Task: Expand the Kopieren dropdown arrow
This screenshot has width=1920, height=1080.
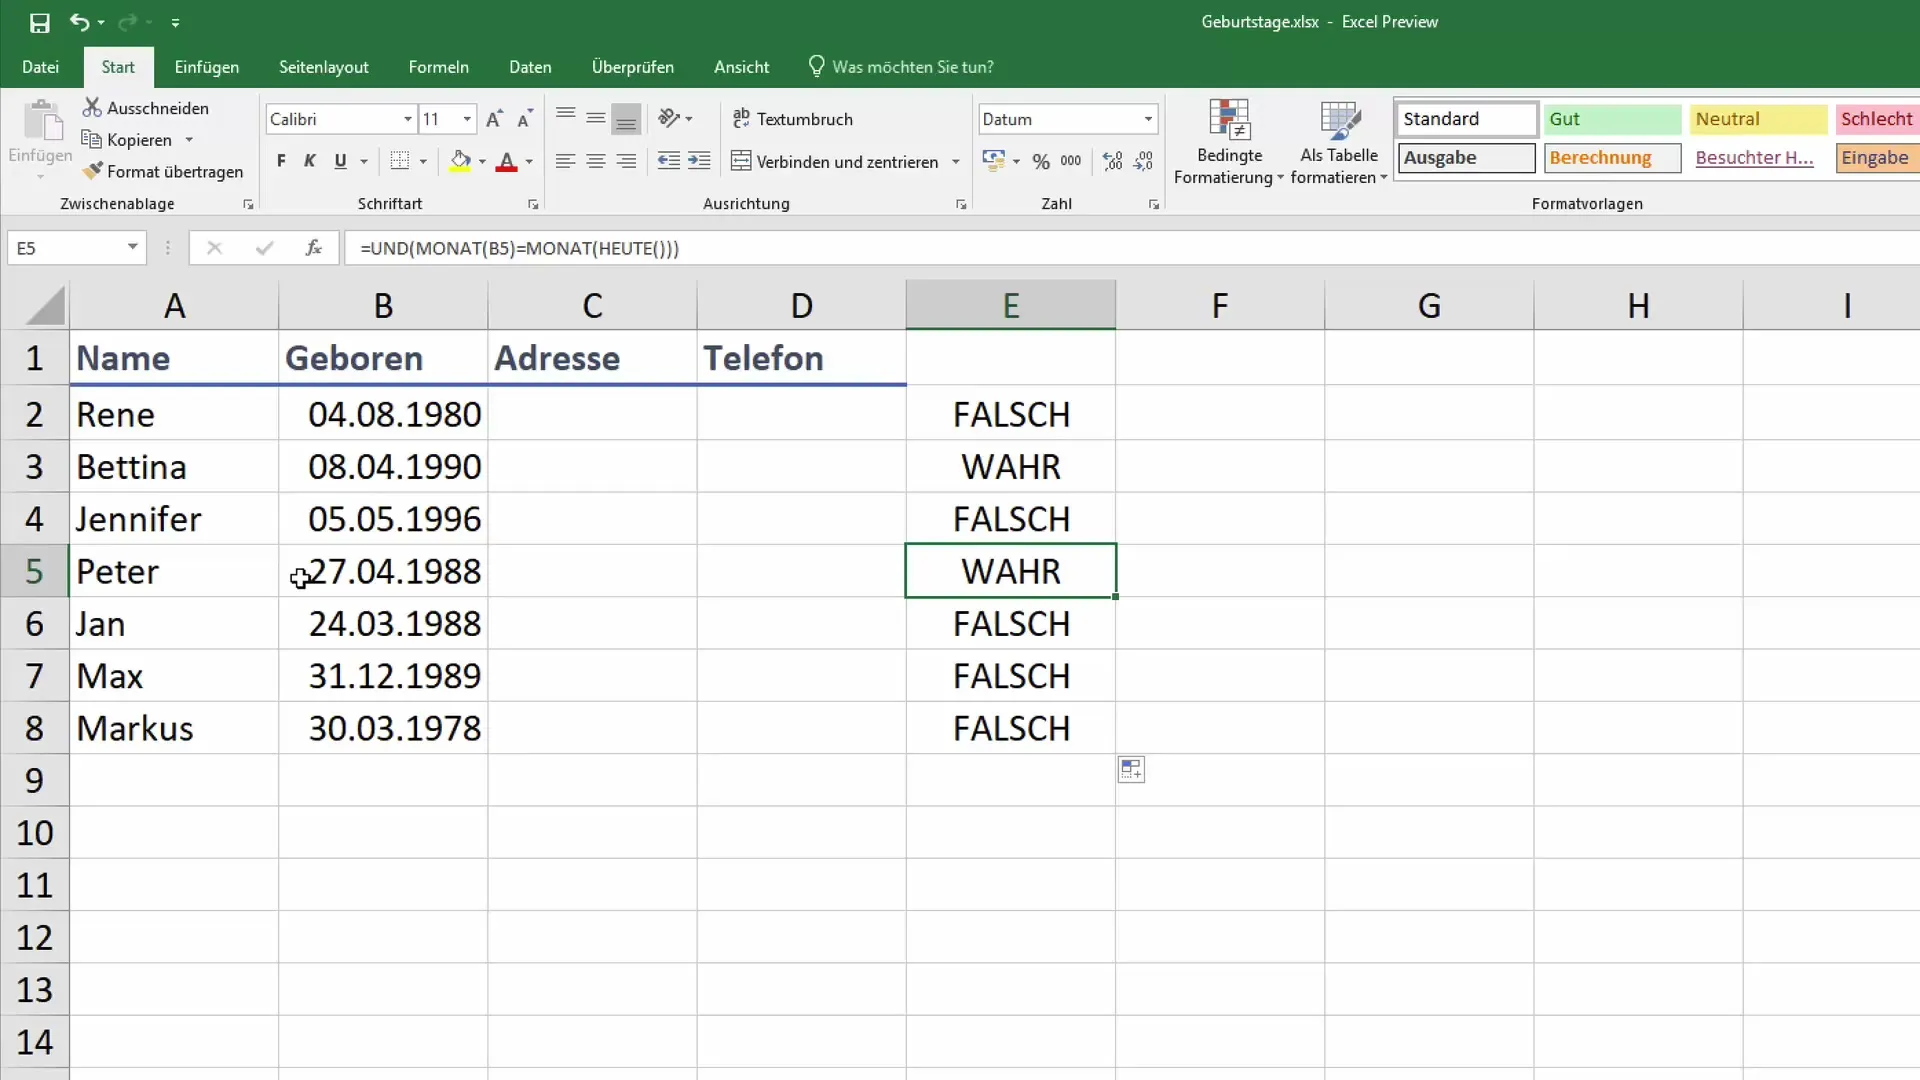Action: 189,140
